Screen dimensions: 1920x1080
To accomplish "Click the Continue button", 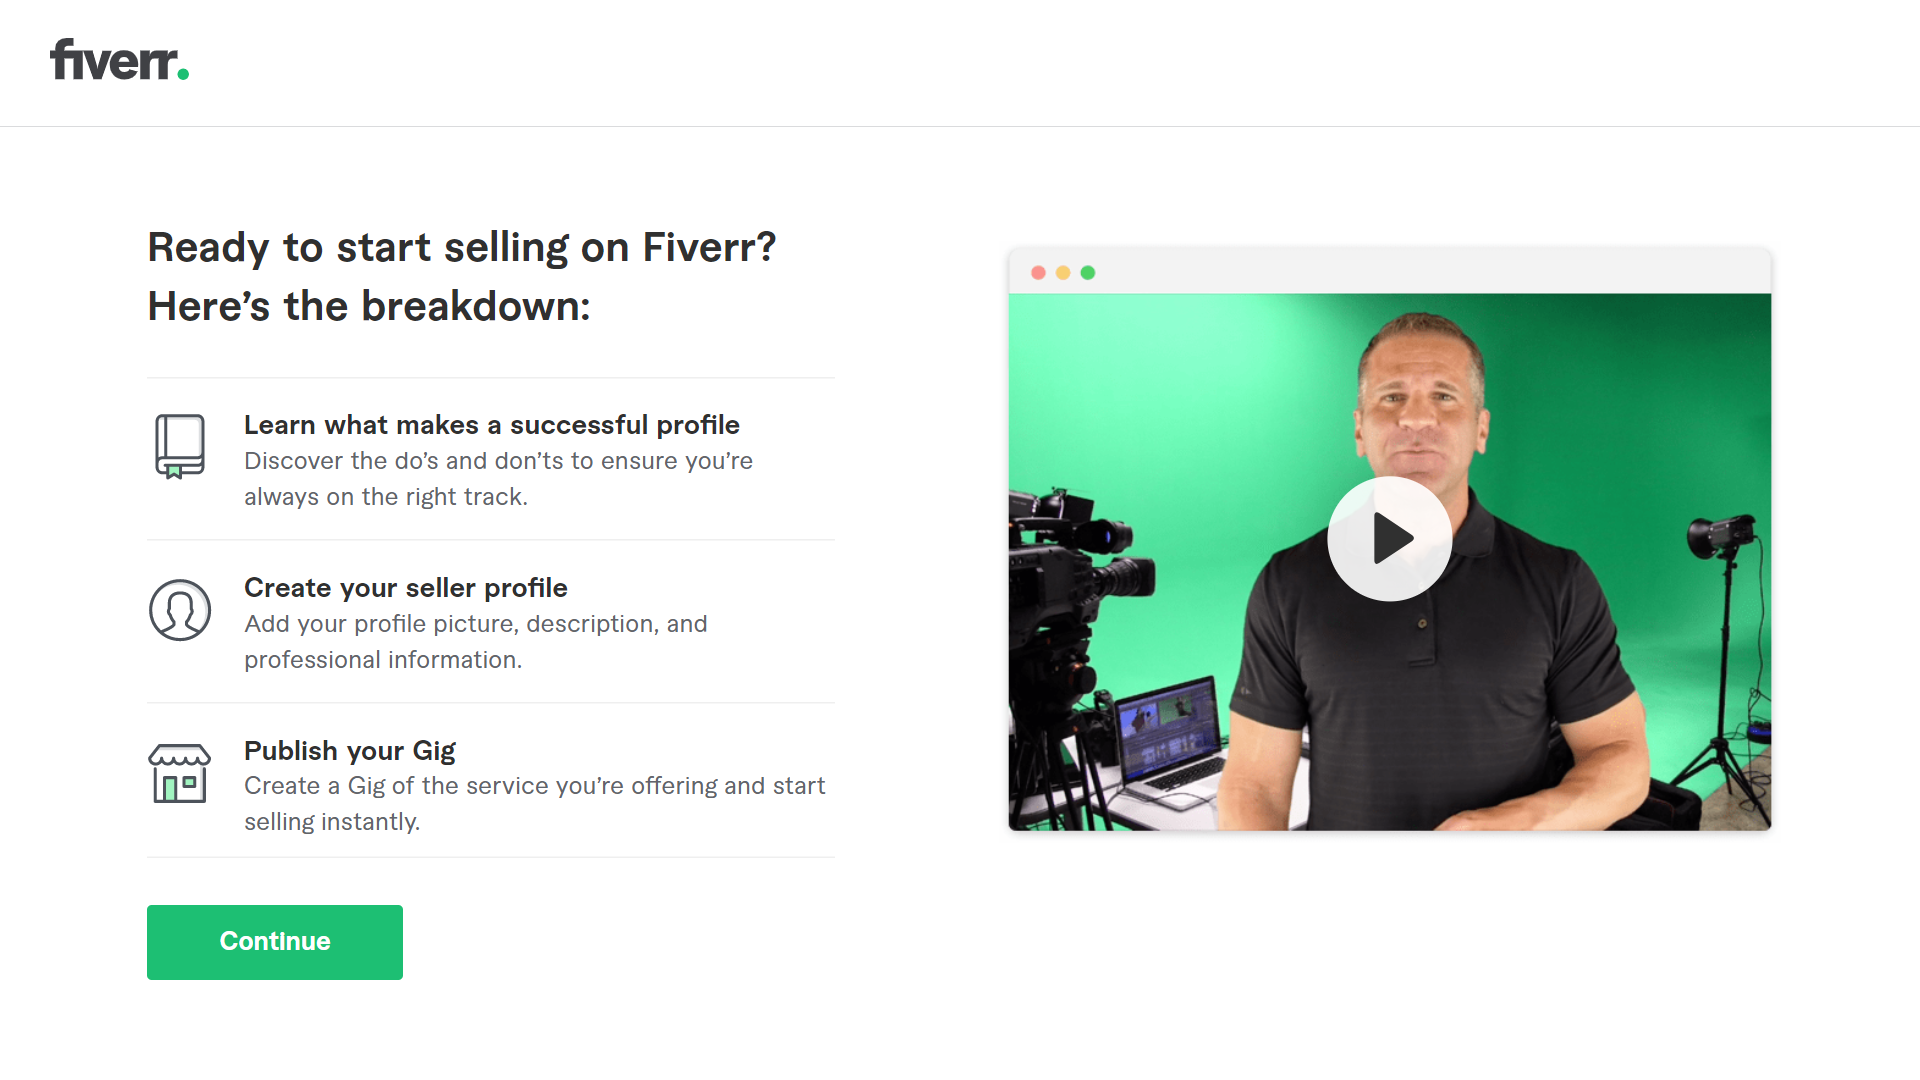I will [275, 942].
